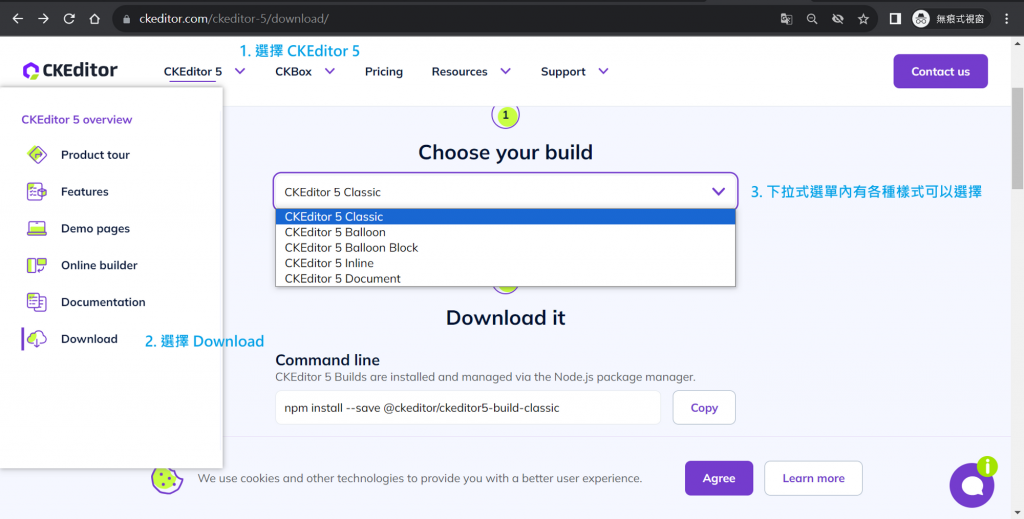The width and height of the screenshot is (1024, 519).
Task: Go to browser home icon
Action: (x=95, y=19)
